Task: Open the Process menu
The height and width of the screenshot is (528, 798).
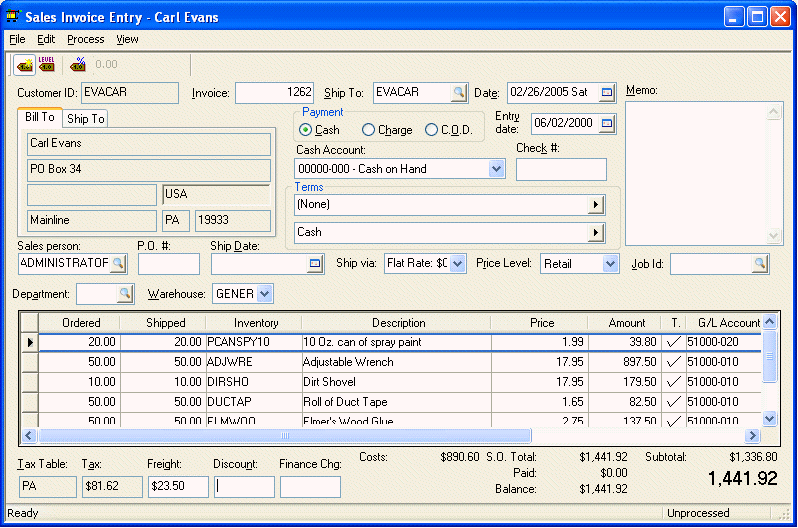Action: click(86, 39)
